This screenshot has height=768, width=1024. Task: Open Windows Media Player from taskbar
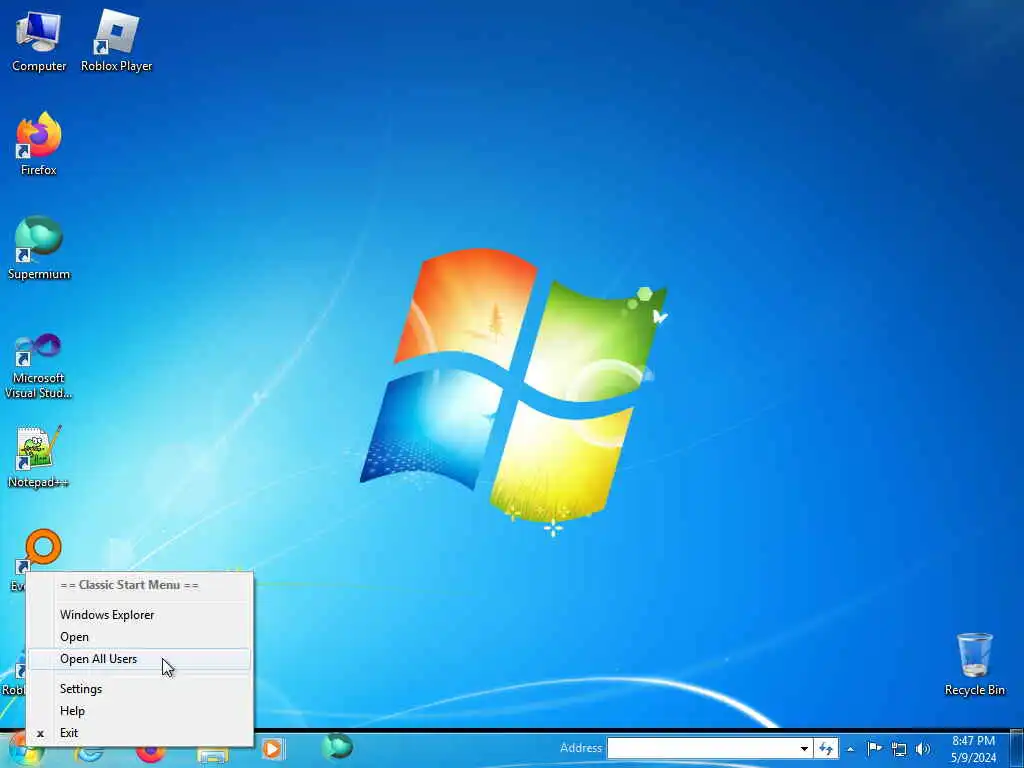(272, 749)
